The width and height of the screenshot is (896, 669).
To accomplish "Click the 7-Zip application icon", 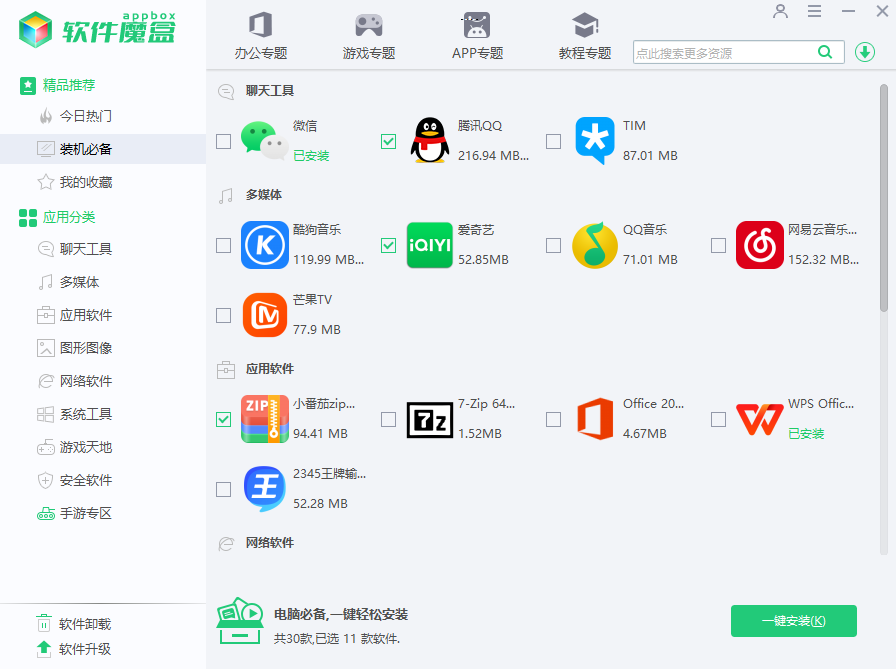I will tap(430, 419).
